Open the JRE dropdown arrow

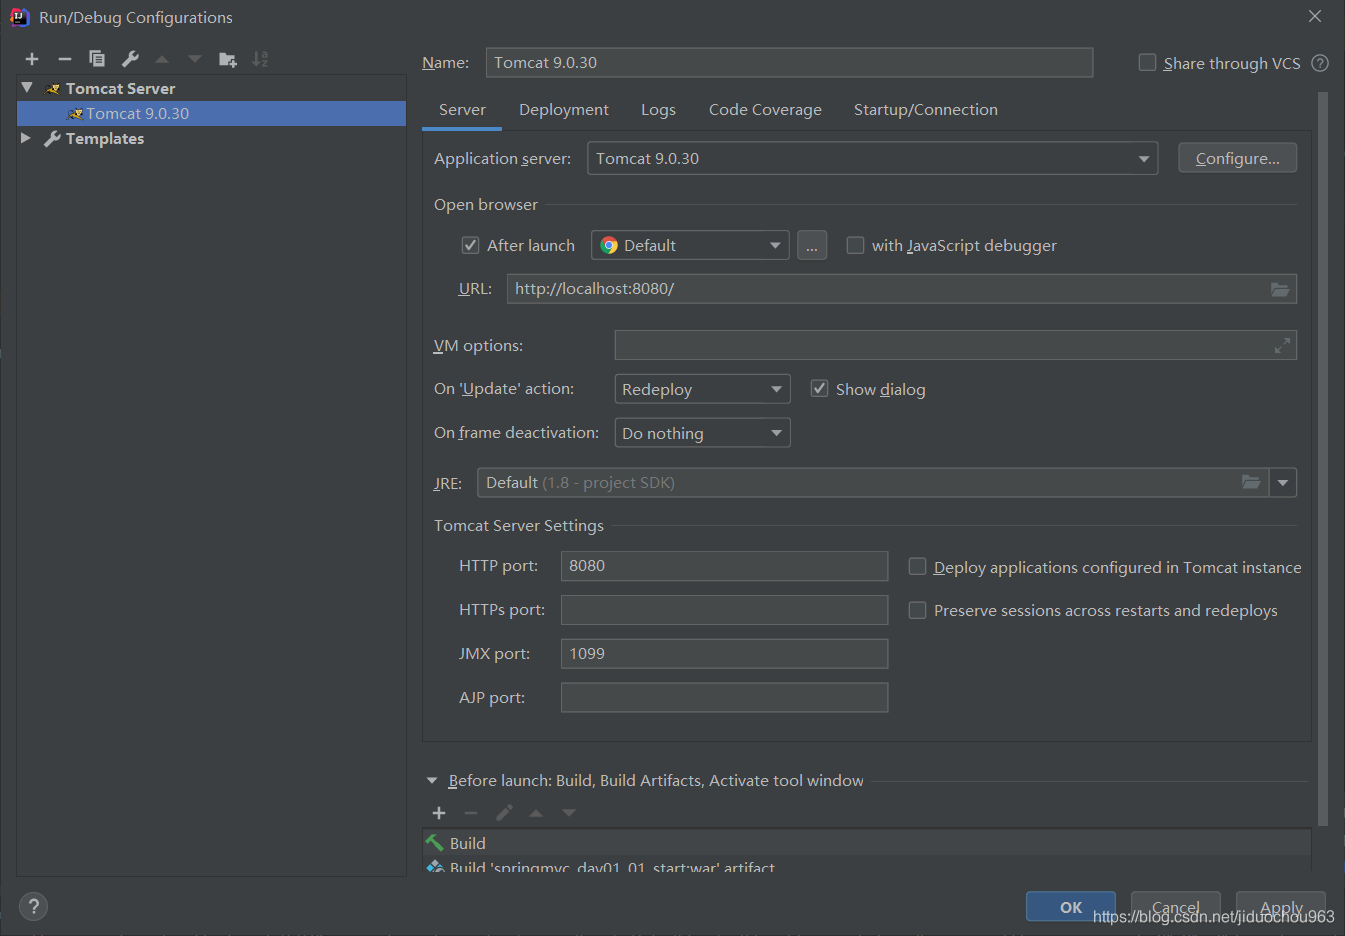(1283, 482)
